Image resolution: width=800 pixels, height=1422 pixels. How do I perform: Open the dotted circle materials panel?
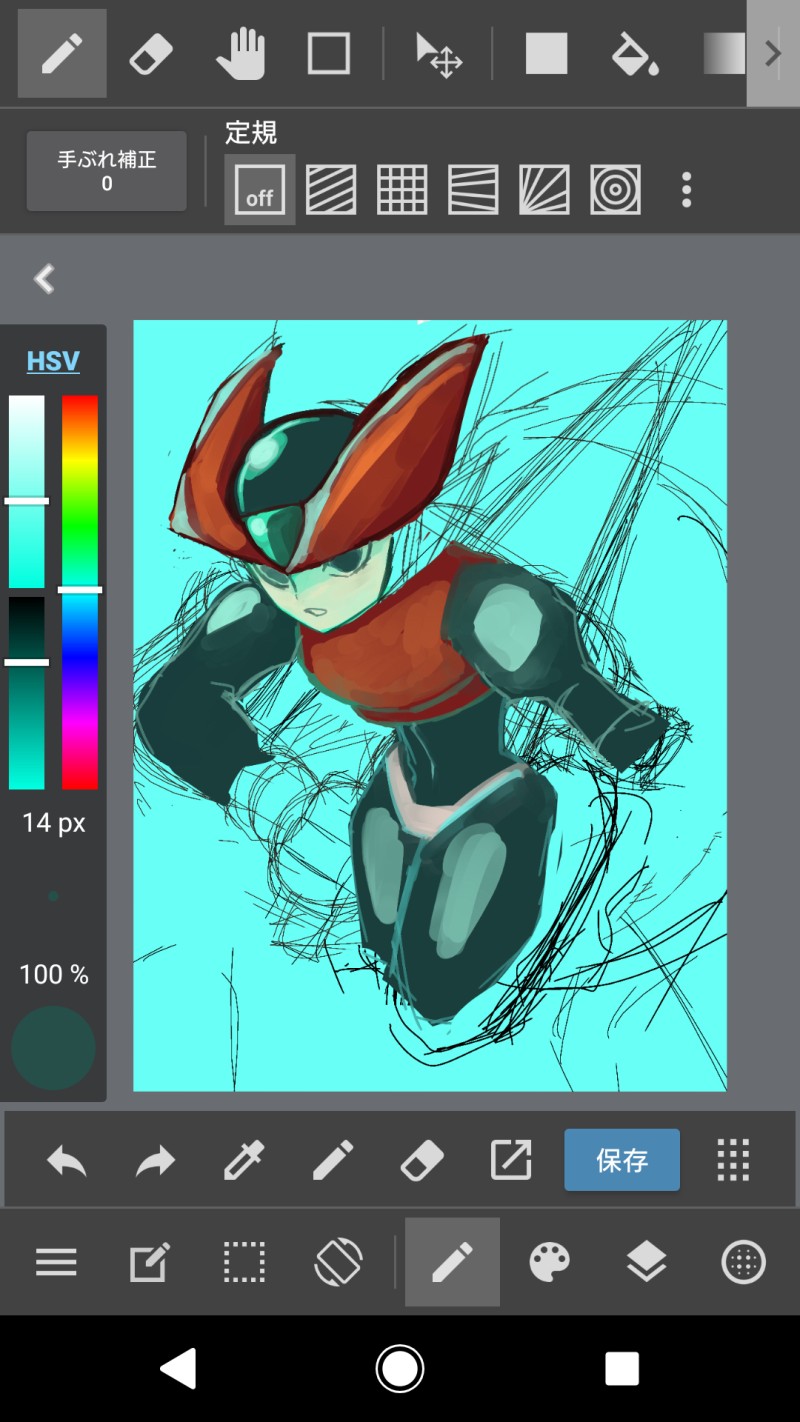pos(743,1262)
